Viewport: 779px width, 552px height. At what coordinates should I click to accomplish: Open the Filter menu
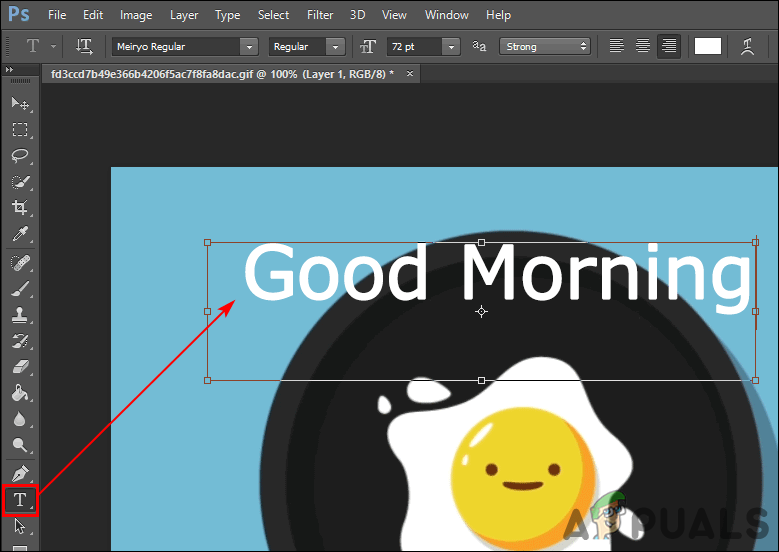[x=320, y=15]
